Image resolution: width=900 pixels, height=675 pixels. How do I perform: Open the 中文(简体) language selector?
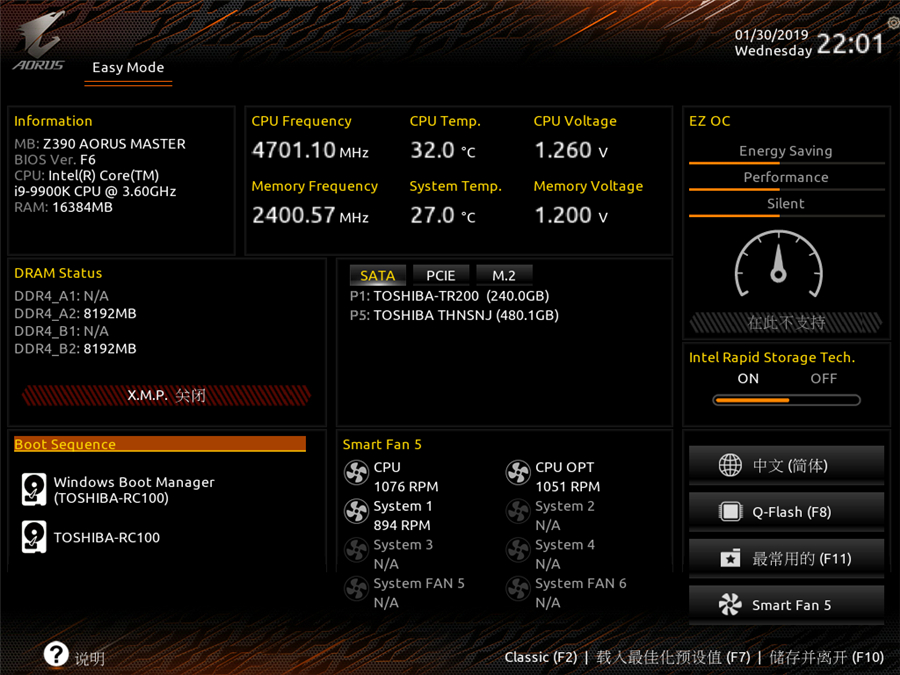(786, 466)
